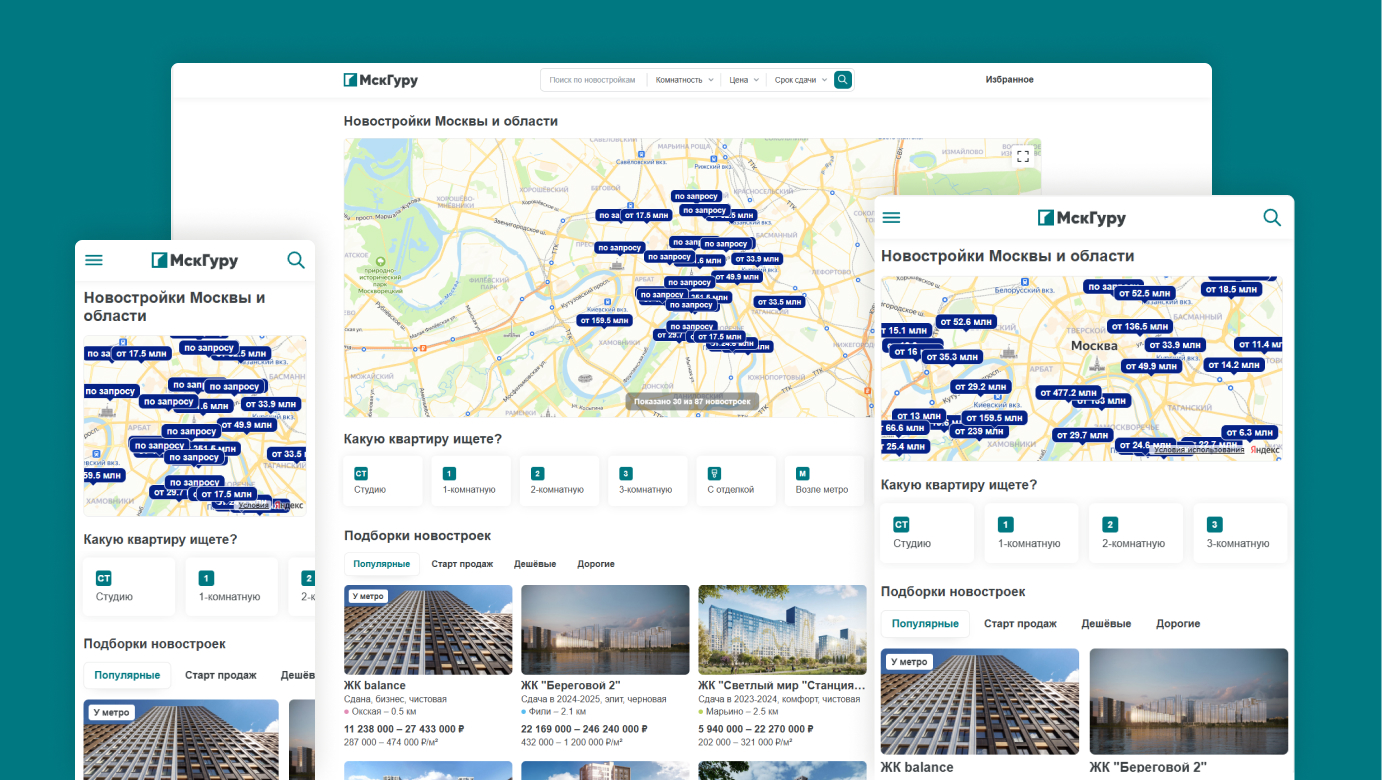Choose Студию card in tablet mockup
Image resolution: width=1382 pixels, height=780 pixels.
[x=927, y=533]
